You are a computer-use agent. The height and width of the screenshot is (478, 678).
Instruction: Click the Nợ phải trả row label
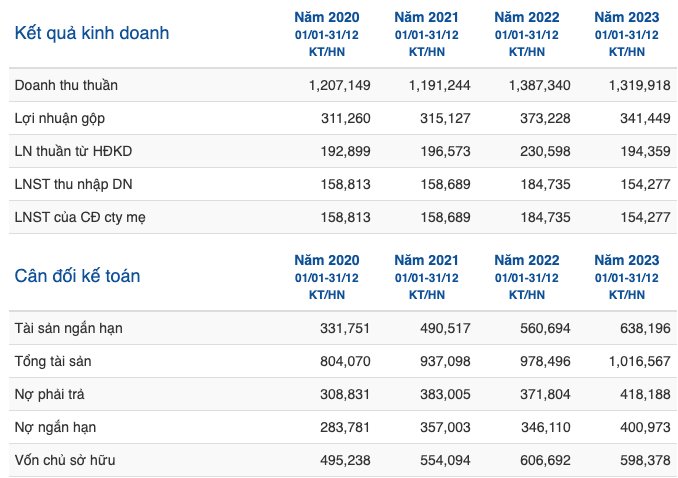(49, 395)
